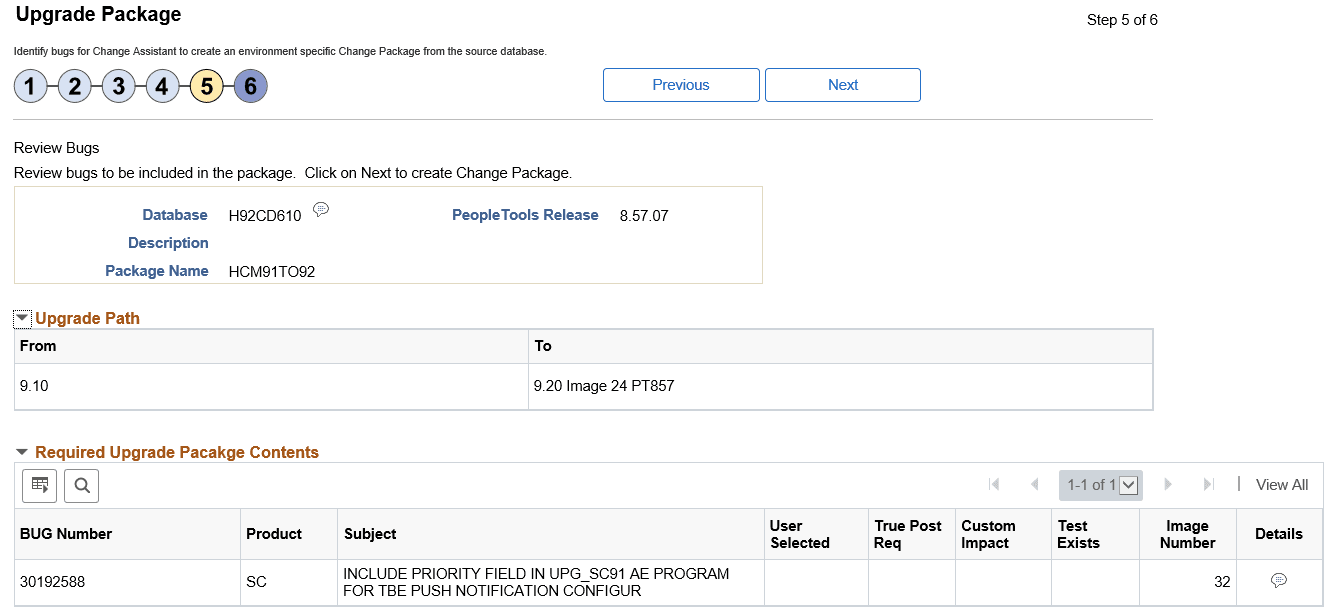The width and height of the screenshot is (1342, 615).
Task: Select step 1 in the progress indicator
Action: pos(30,86)
